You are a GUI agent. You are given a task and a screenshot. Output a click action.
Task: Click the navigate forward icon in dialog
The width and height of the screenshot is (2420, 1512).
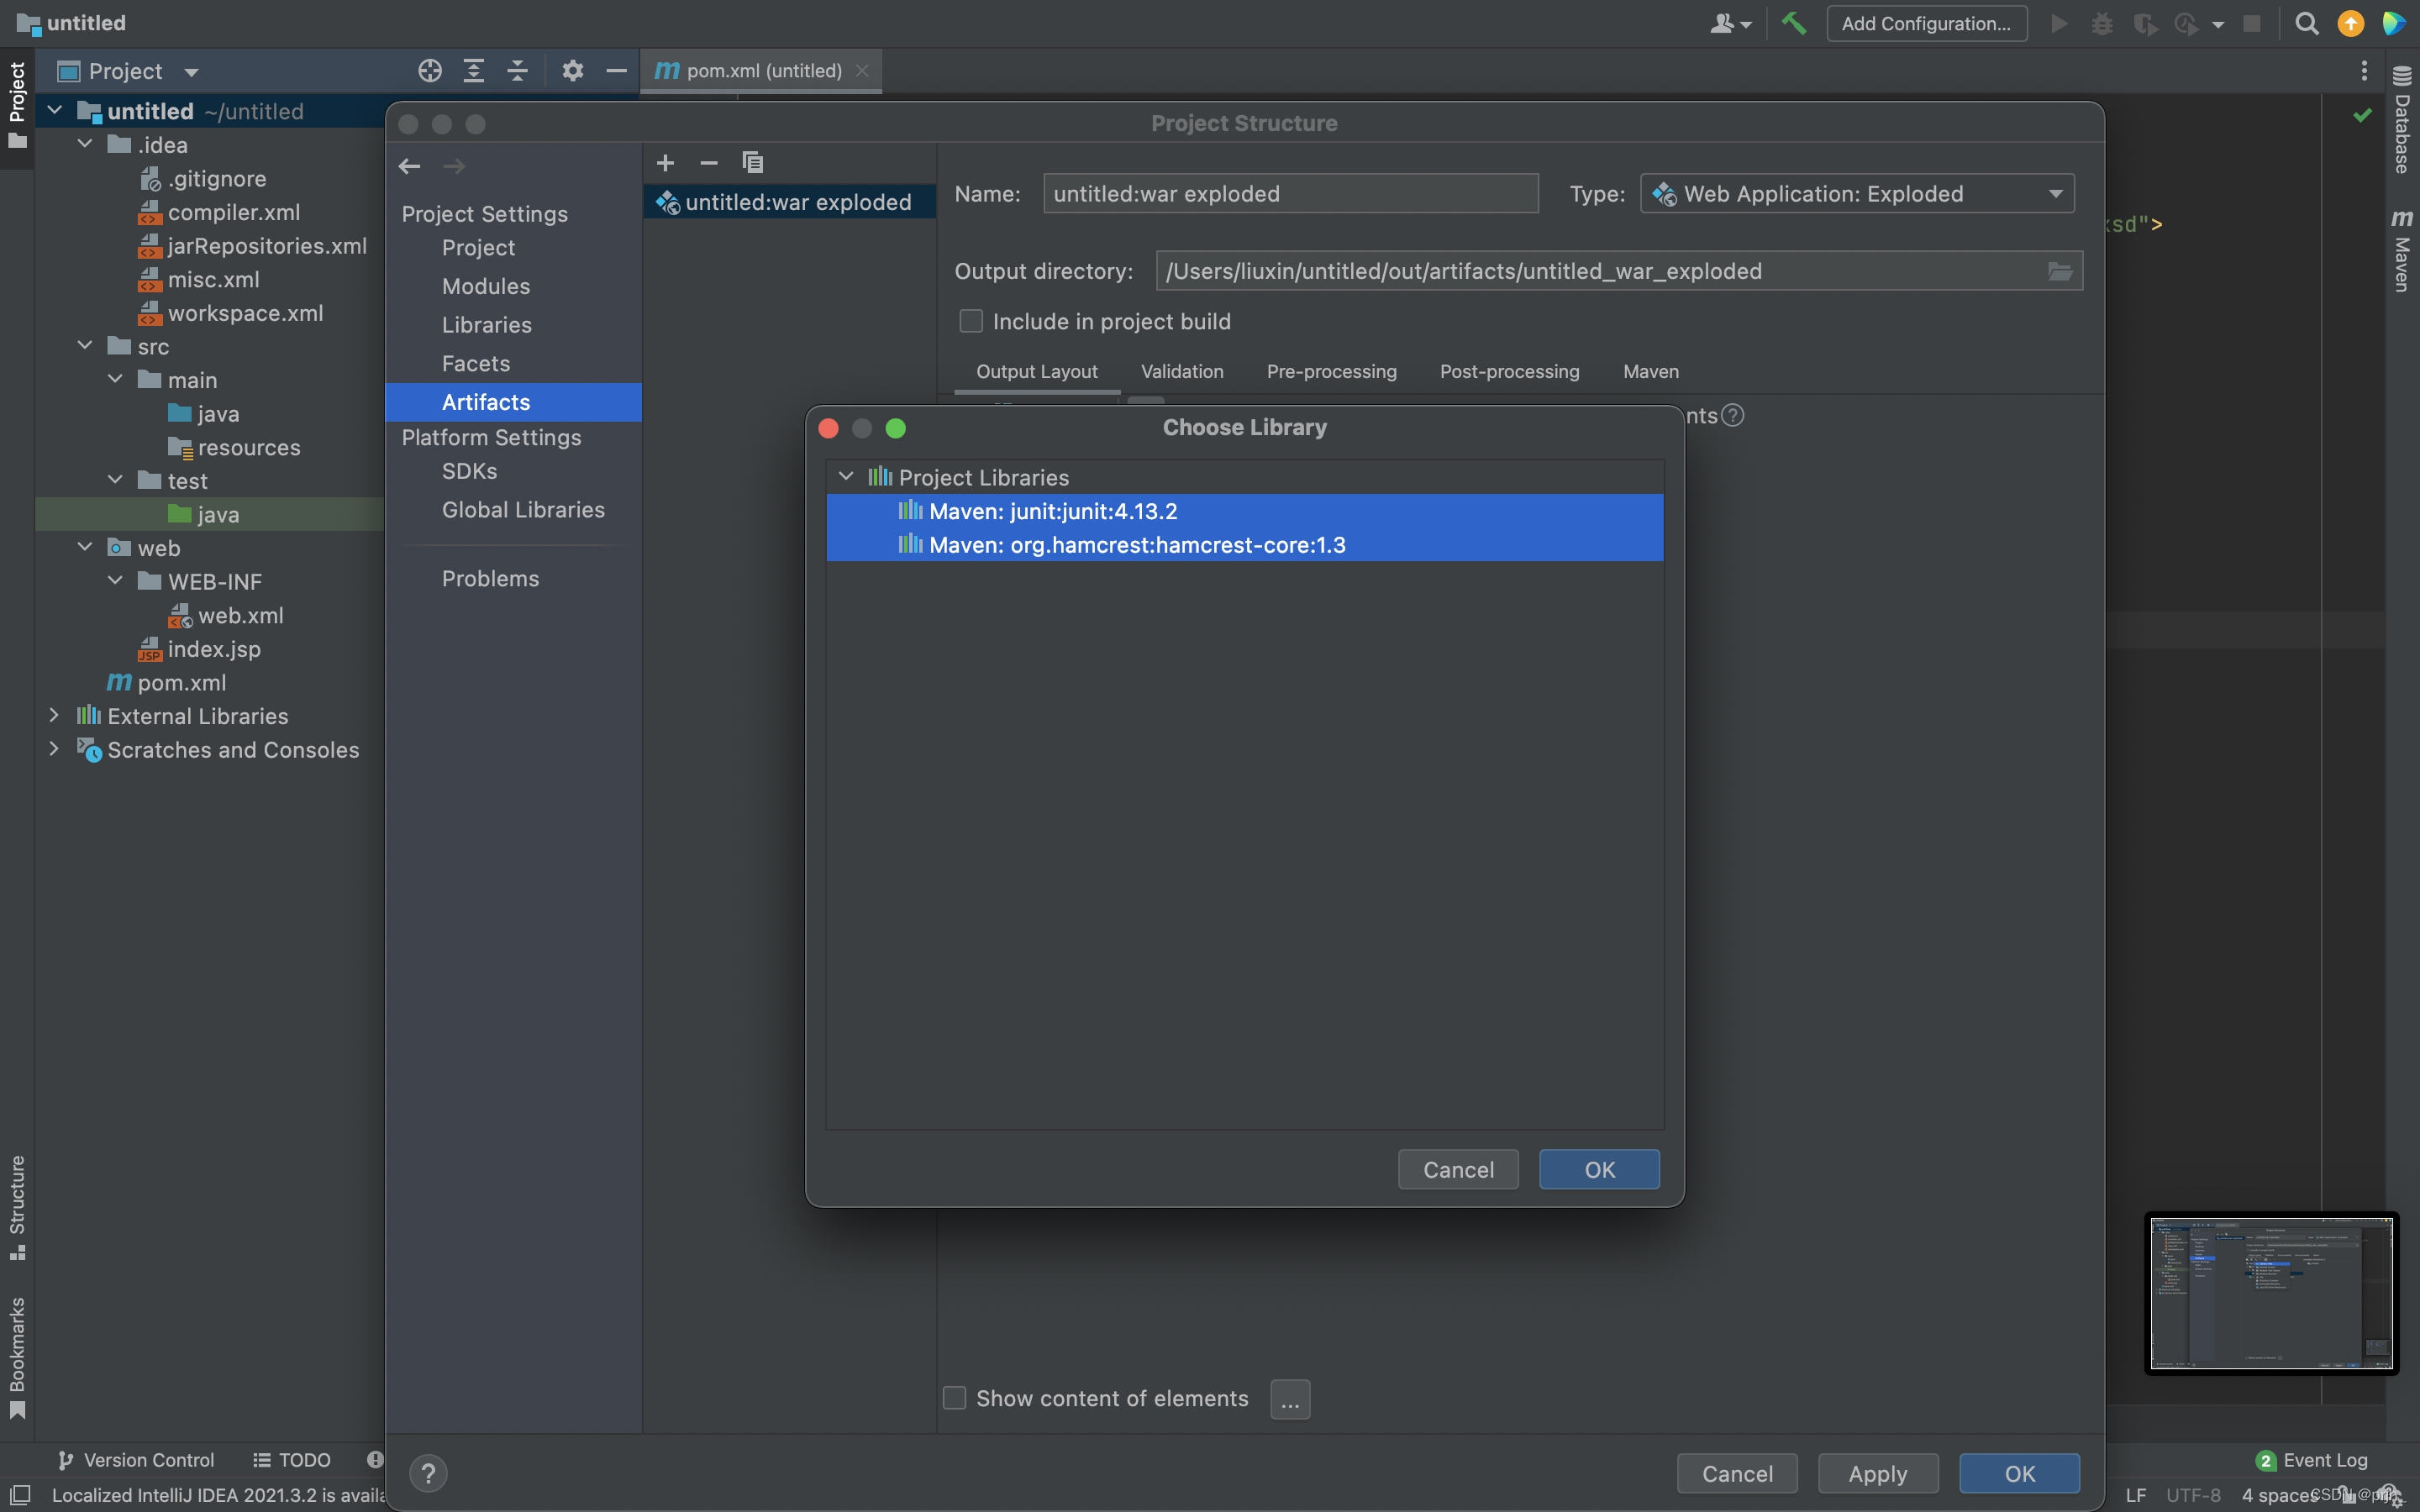click(x=455, y=164)
